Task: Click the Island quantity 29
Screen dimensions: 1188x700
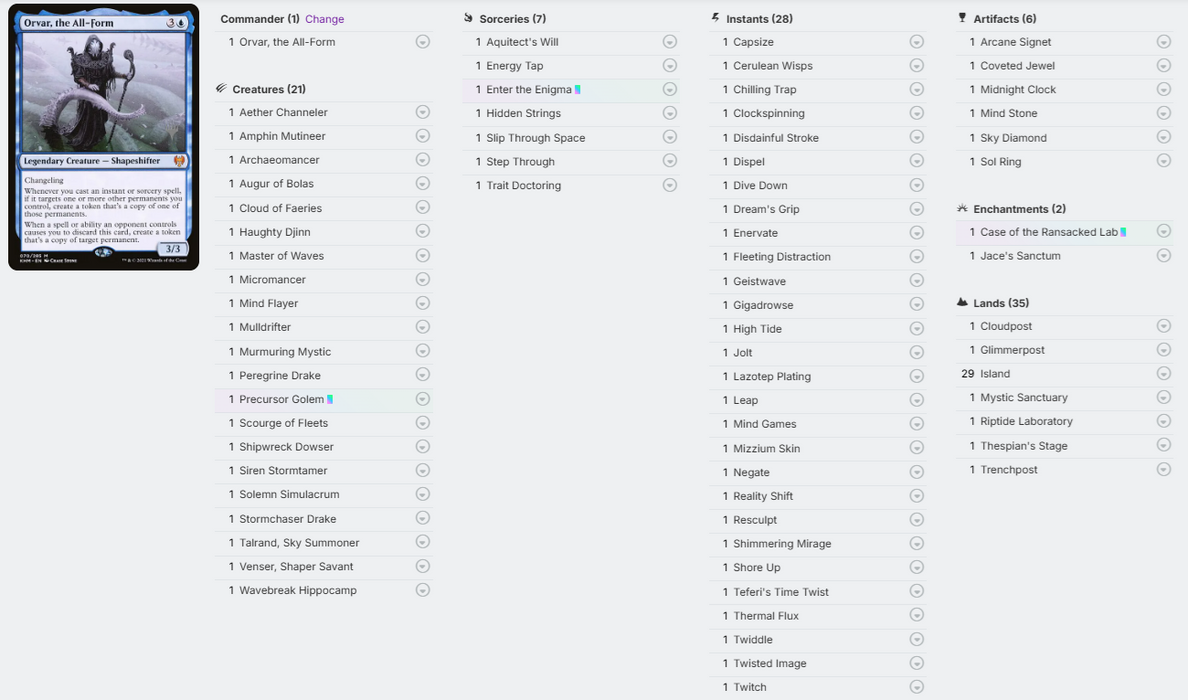Action: tap(968, 374)
